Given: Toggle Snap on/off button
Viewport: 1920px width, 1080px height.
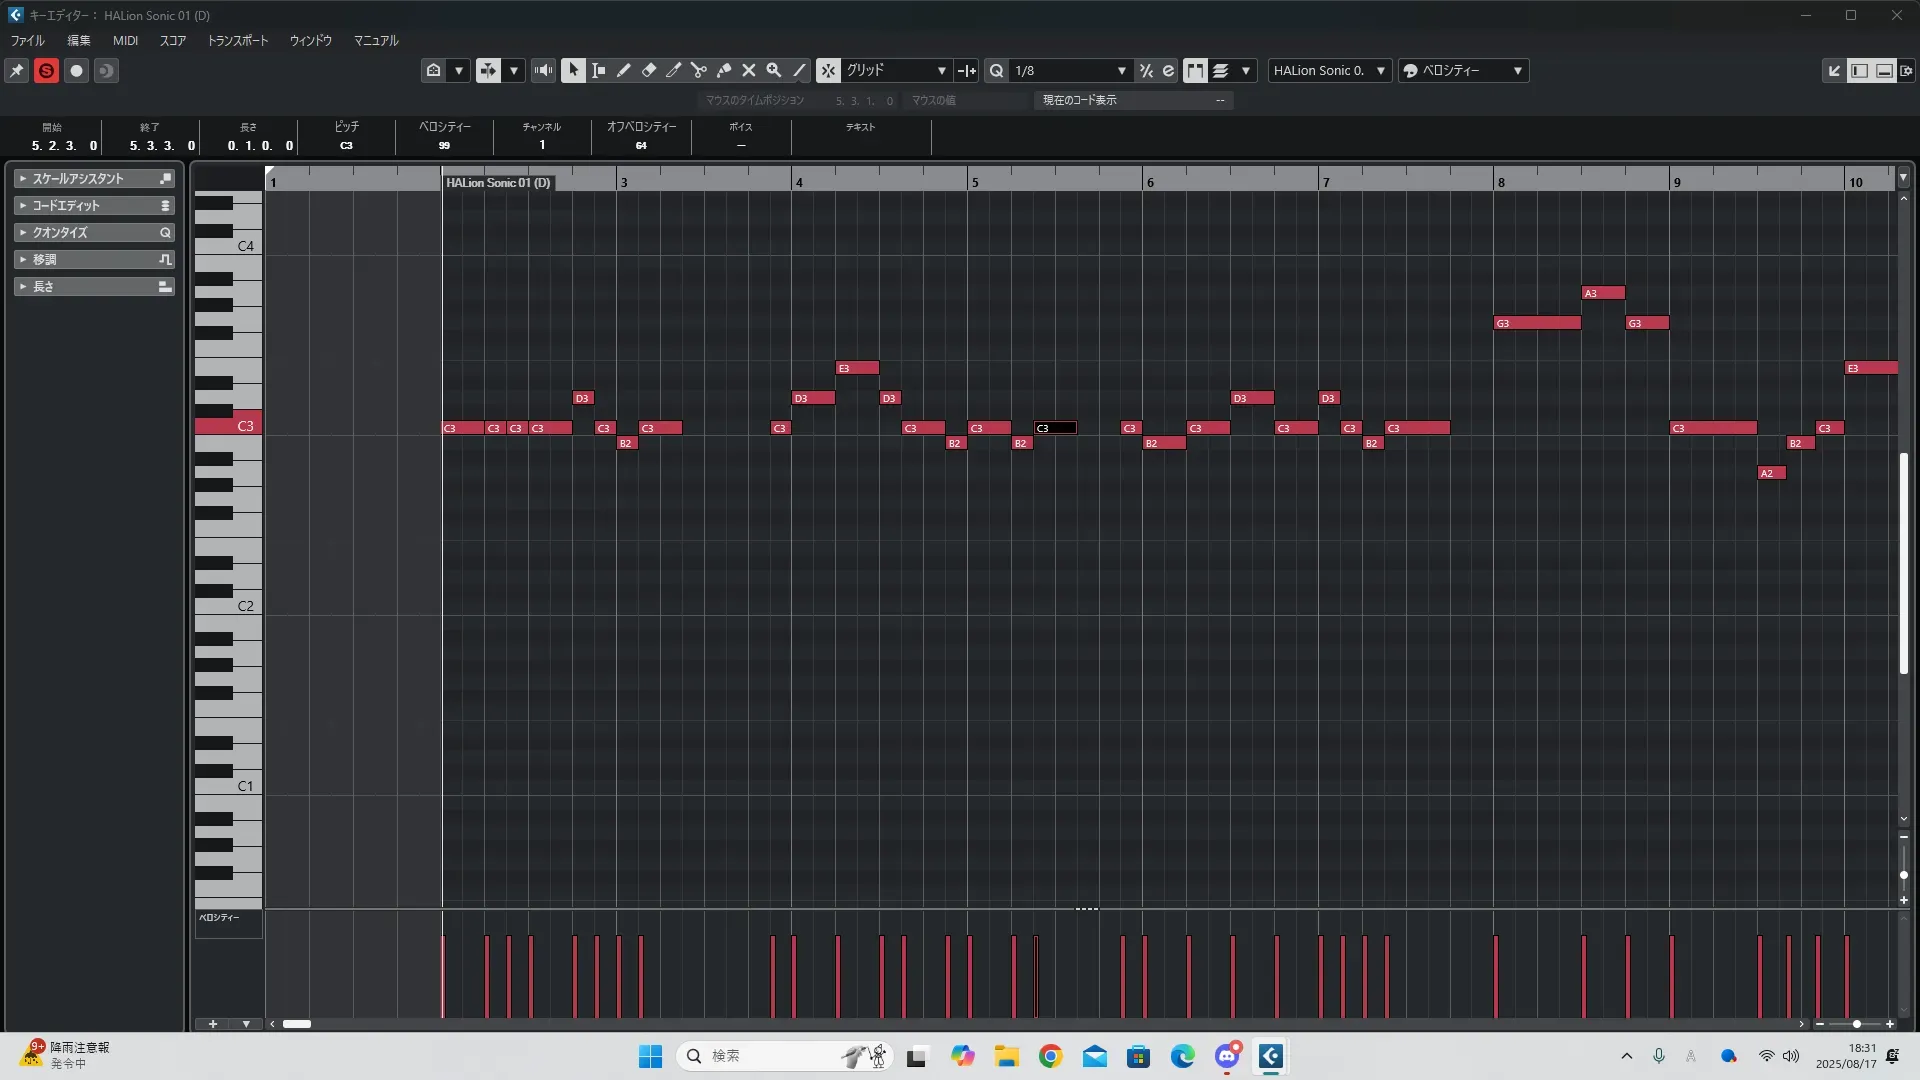Looking at the screenshot, I should coord(828,70).
